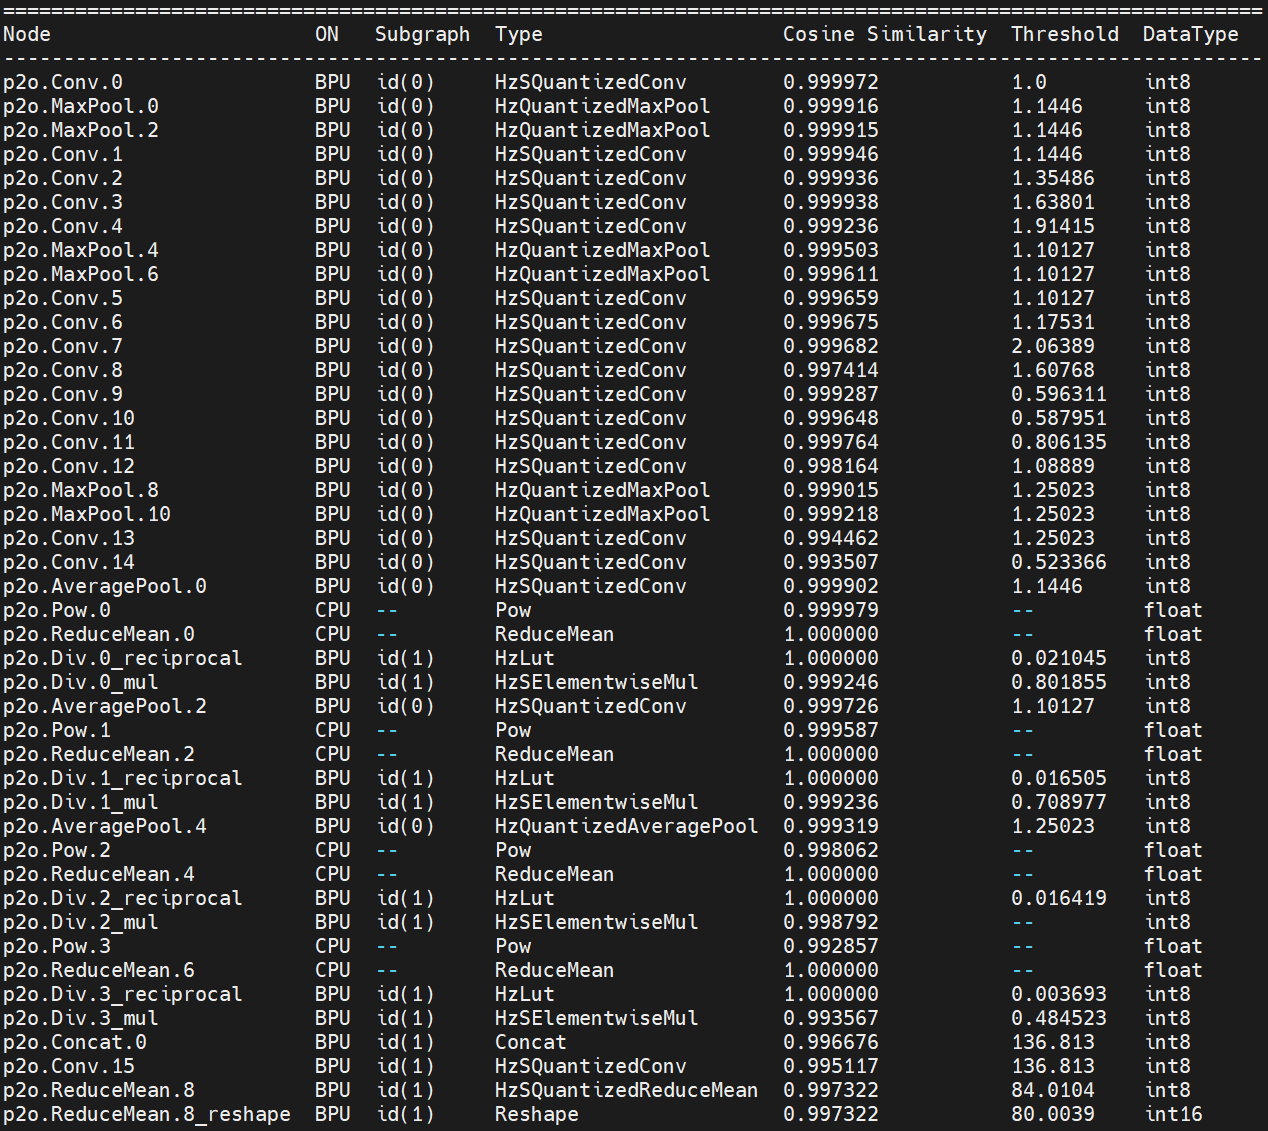
Task: Click the DataType column header
Action: coord(1190,34)
